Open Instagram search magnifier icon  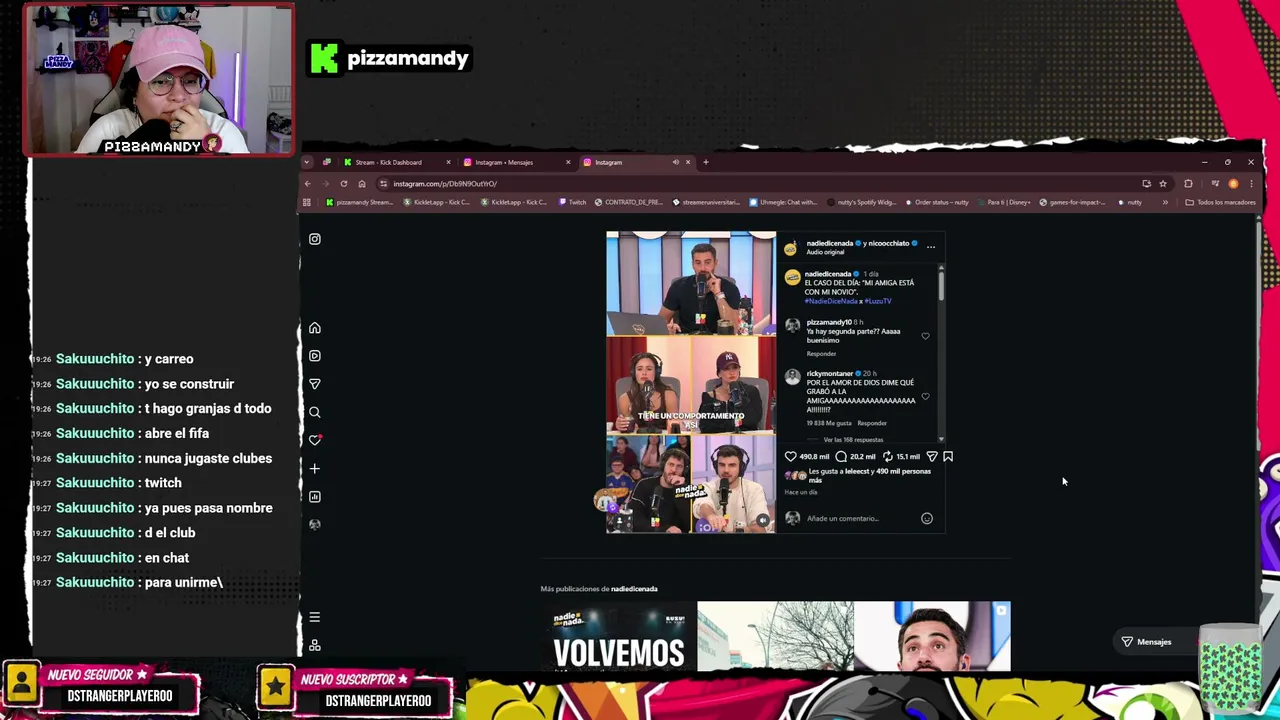point(314,412)
